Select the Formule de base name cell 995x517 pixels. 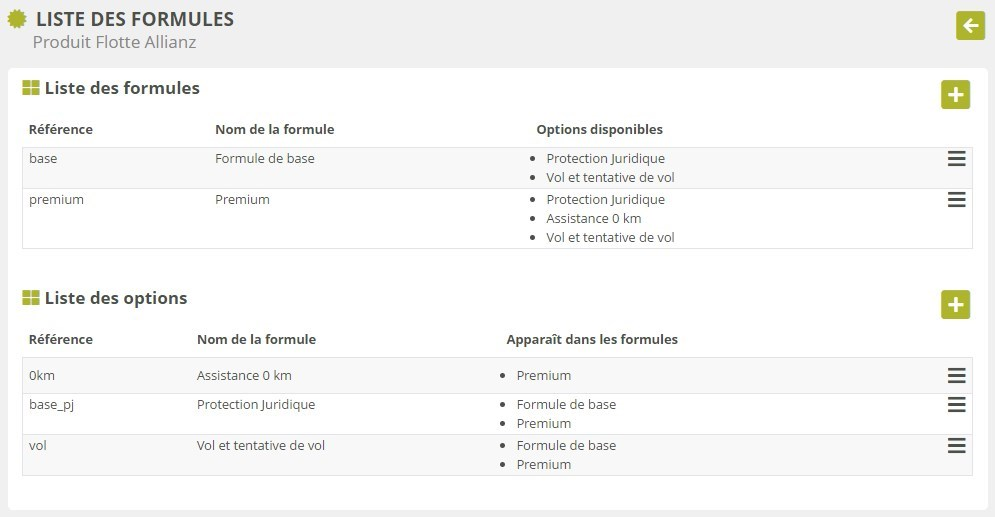265,158
